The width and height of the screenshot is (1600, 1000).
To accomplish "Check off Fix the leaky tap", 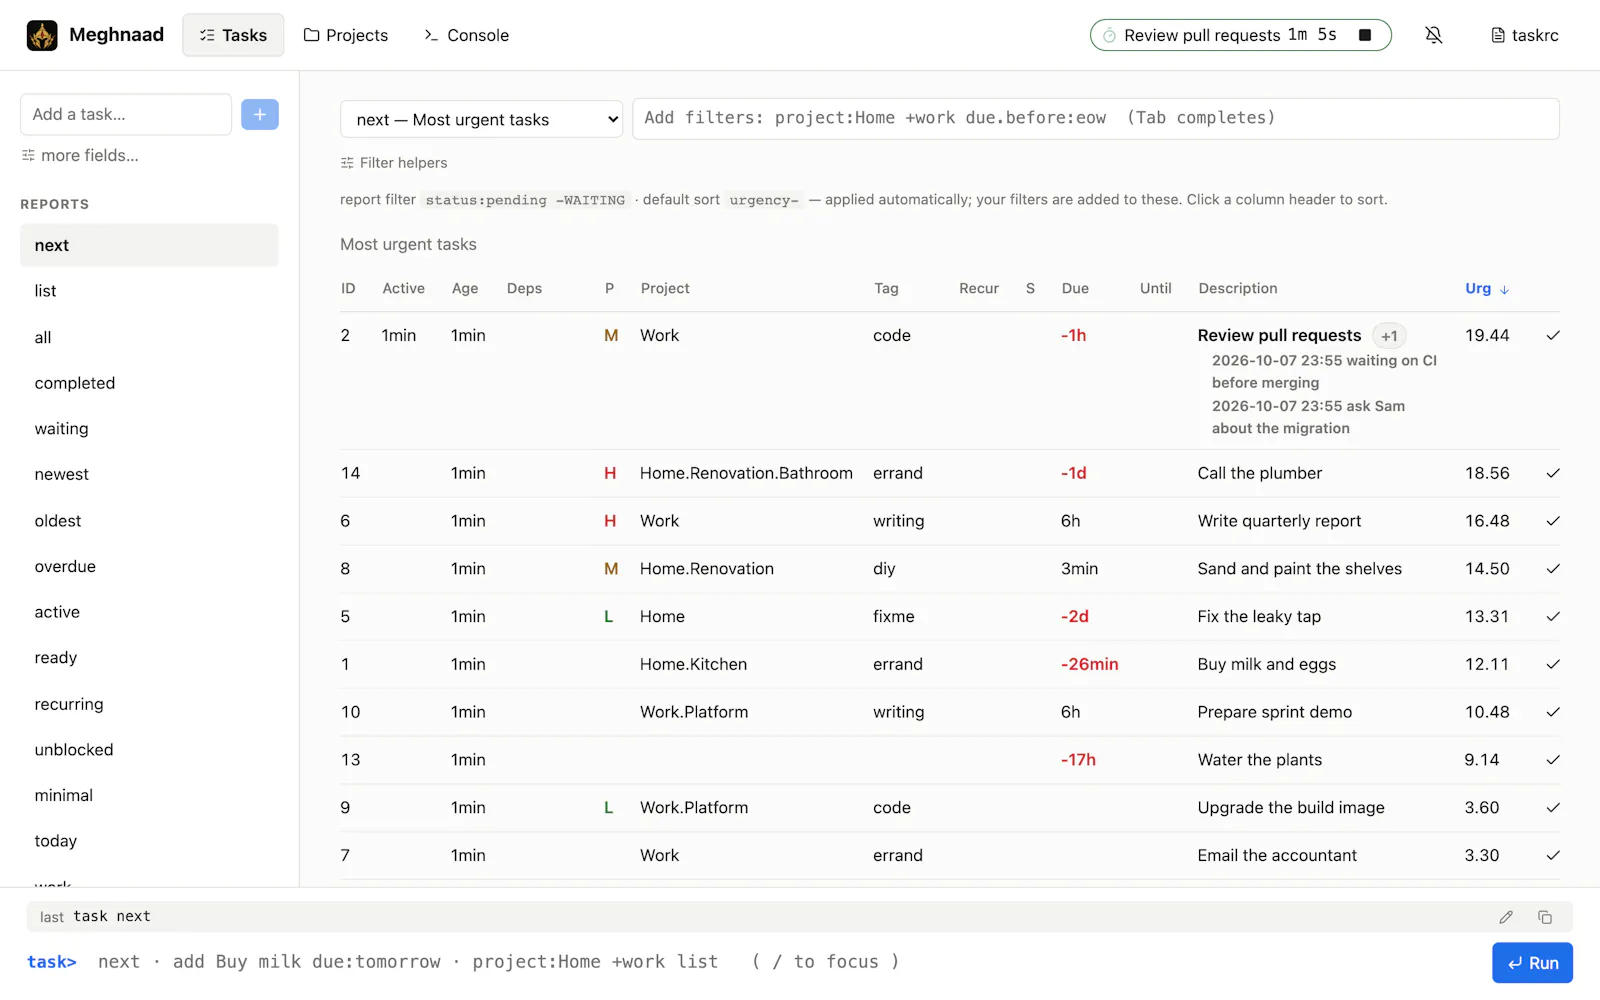I will pyautogui.click(x=1553, y=616).
